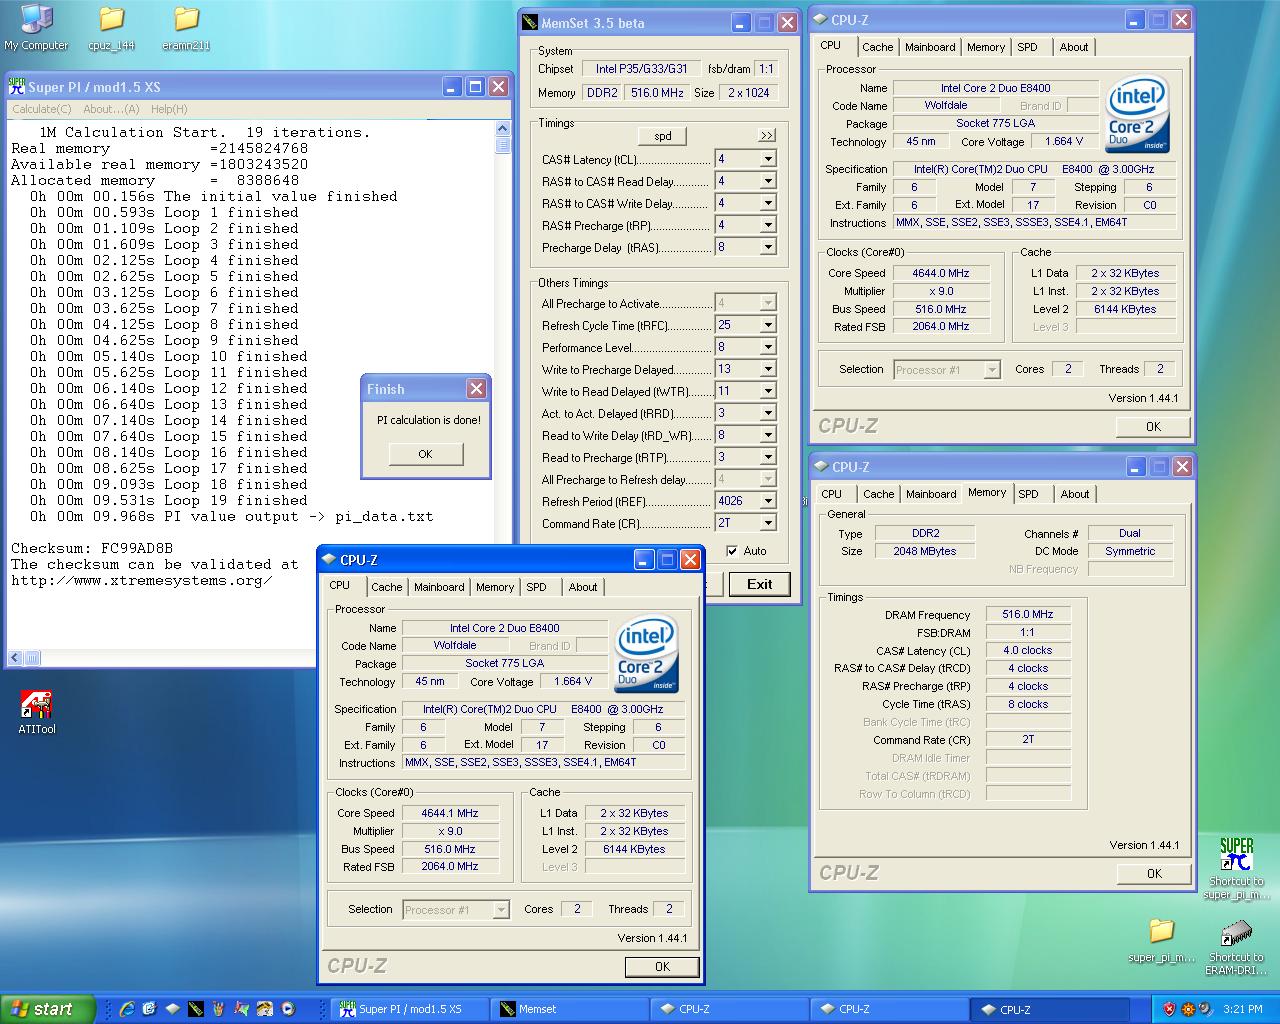Launch Windows Media Player from Quick Launch
The image size is (1280, 1024).
pyautogui.click(x=288, y=1009)
